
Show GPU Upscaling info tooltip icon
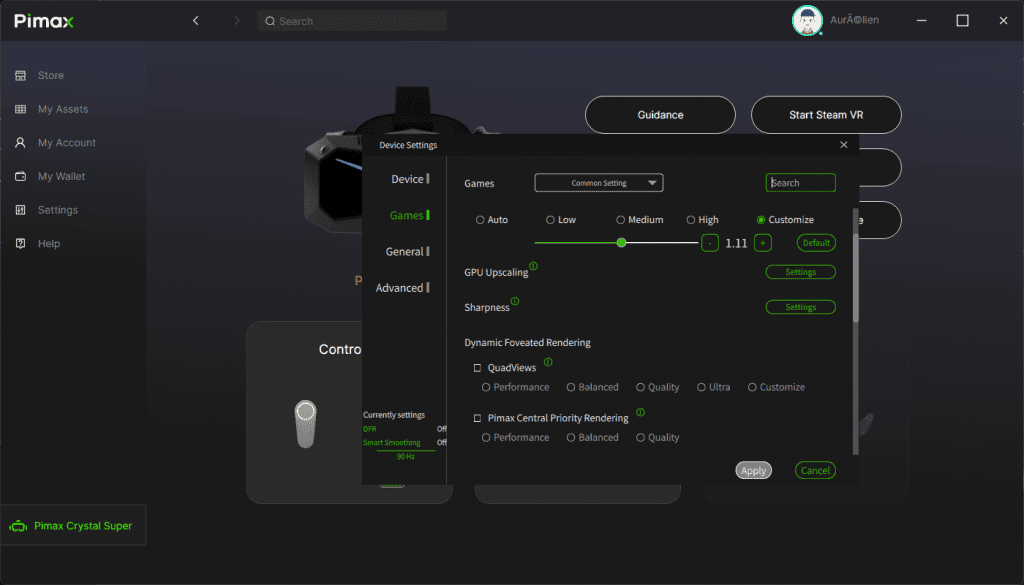pyautogui.click(x=534, y=266)
